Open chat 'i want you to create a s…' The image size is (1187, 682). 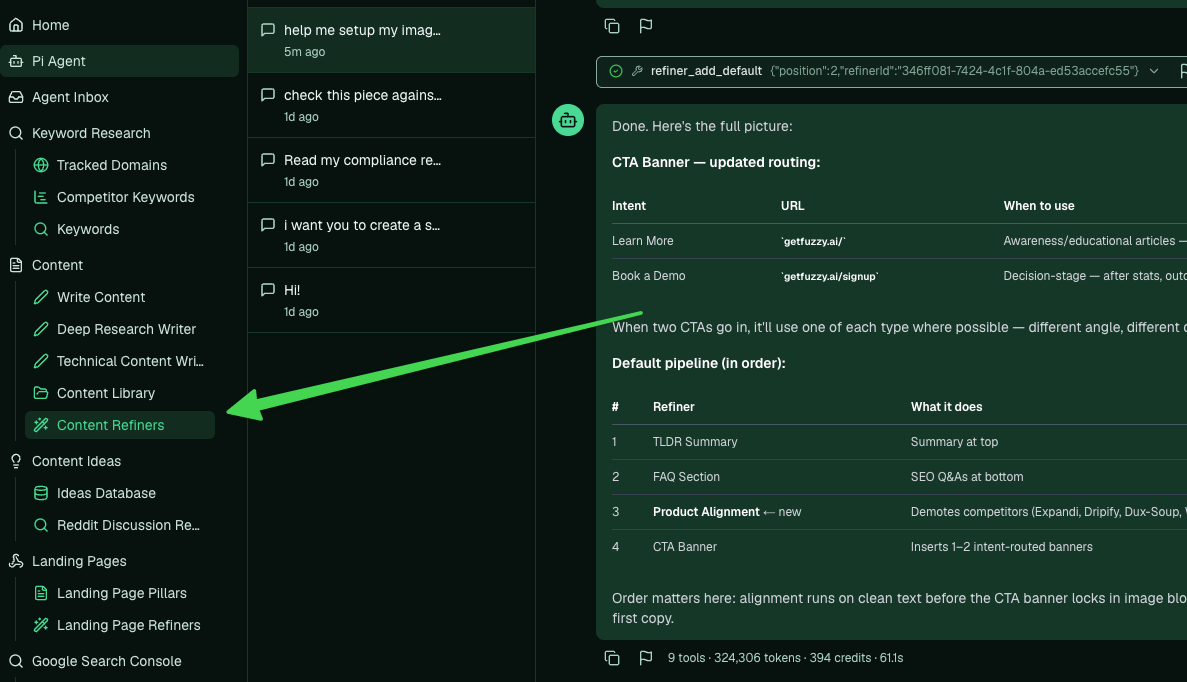pos(391,235)
